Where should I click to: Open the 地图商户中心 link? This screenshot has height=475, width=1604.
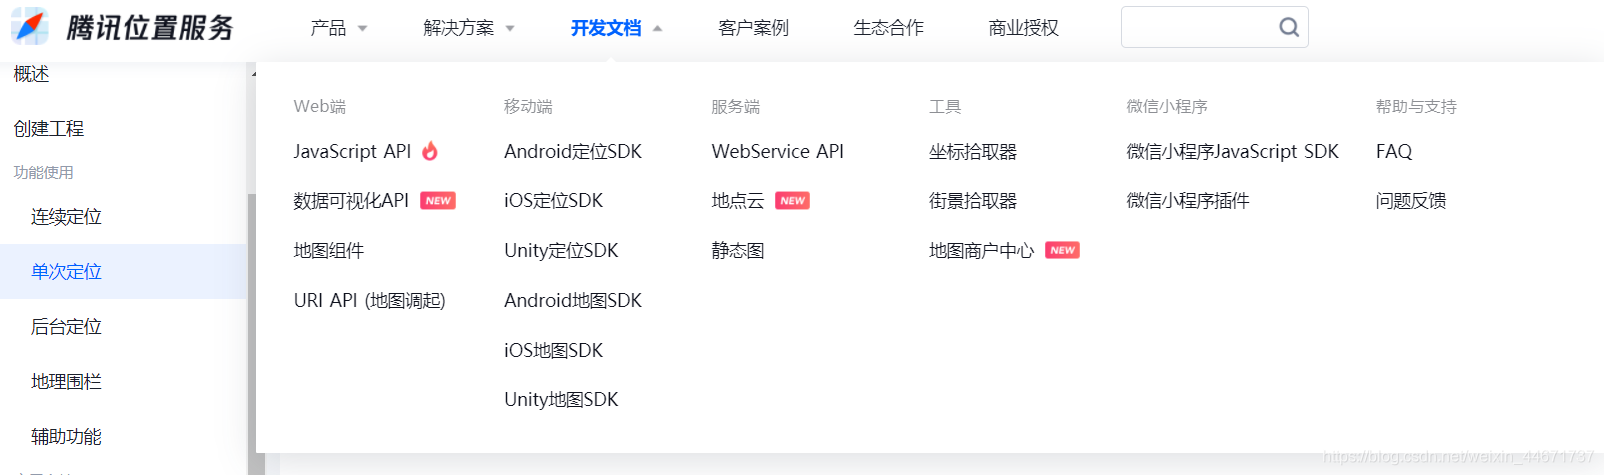(982, 251)
